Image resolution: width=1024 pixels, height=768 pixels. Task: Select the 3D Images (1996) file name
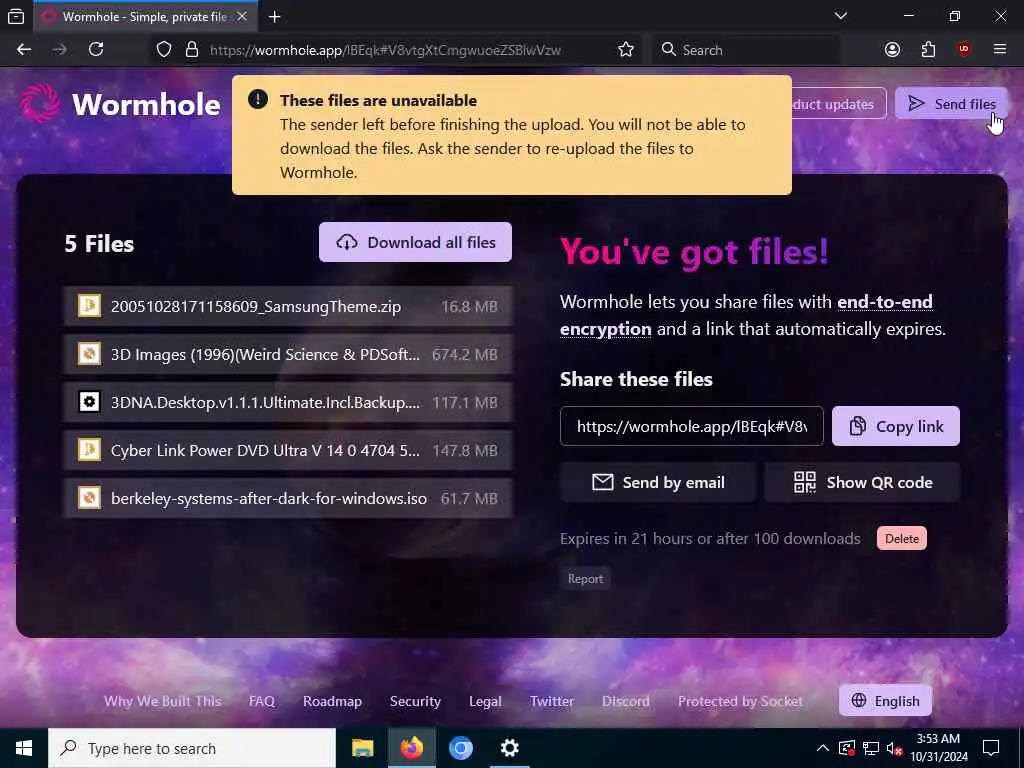click(265, 355)
